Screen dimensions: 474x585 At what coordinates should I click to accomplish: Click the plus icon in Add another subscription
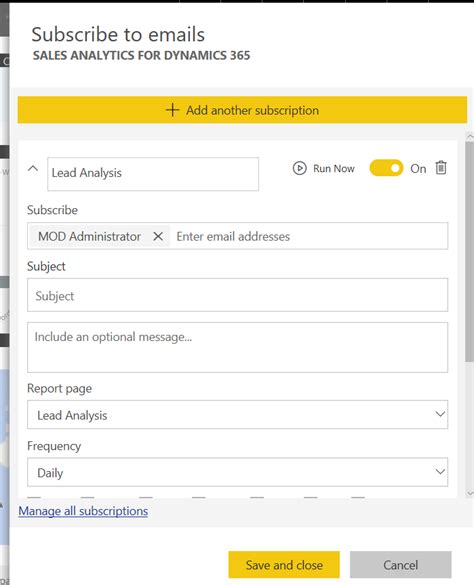(x=172, y=110)
